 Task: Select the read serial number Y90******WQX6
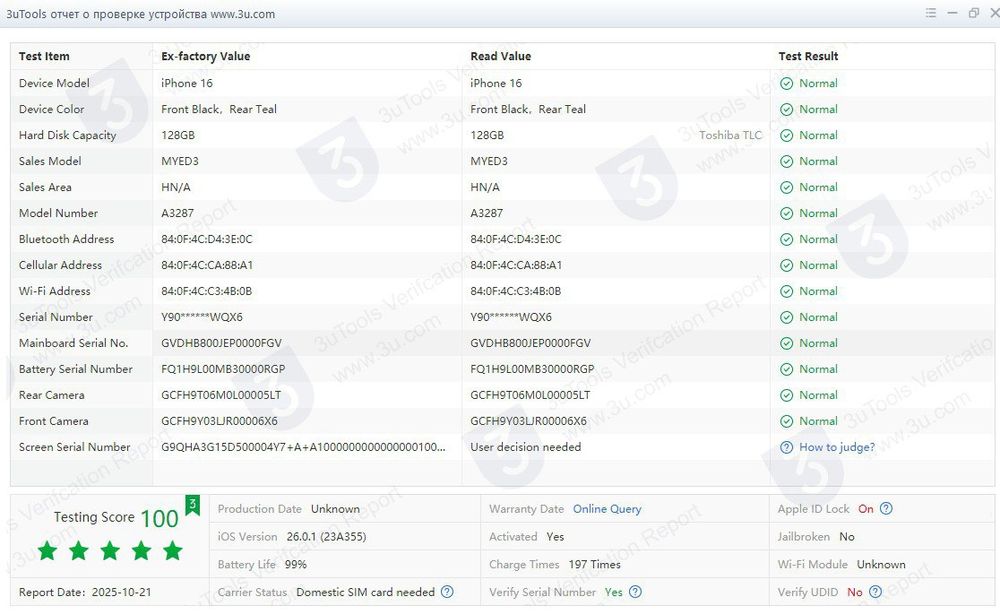[x=511, y=317]
